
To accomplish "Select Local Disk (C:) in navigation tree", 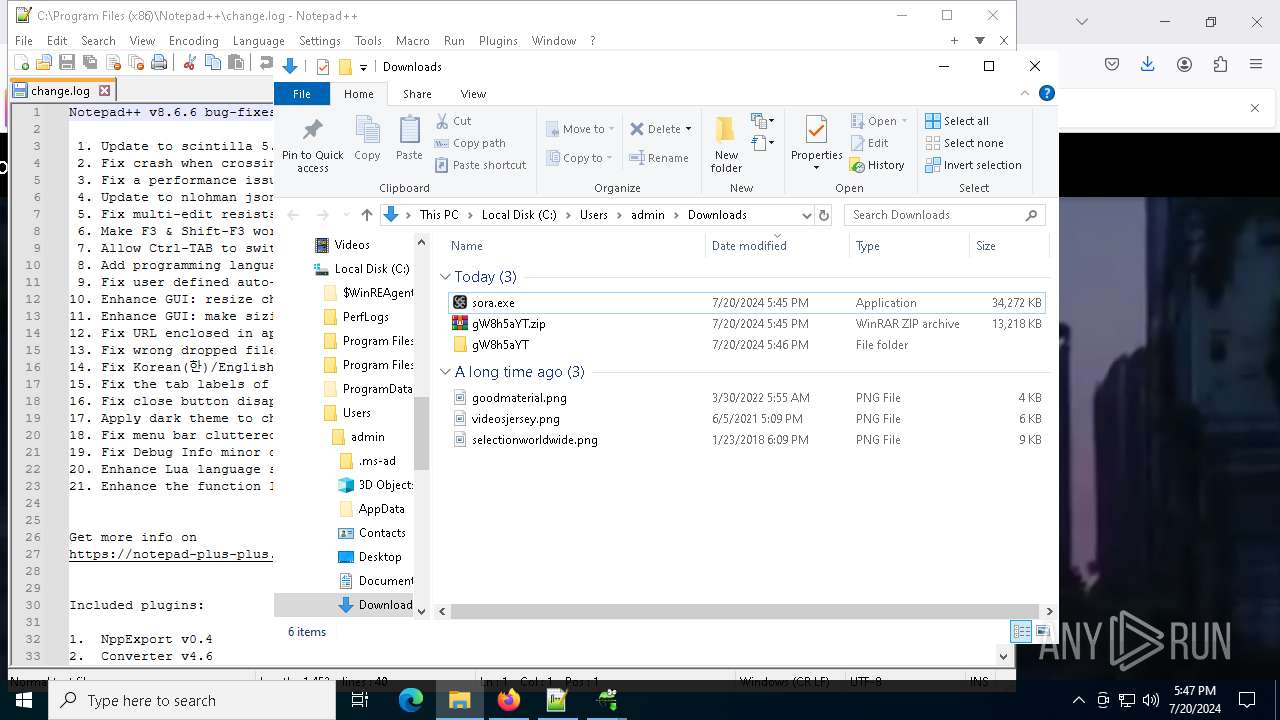I will tap(362, 269).
